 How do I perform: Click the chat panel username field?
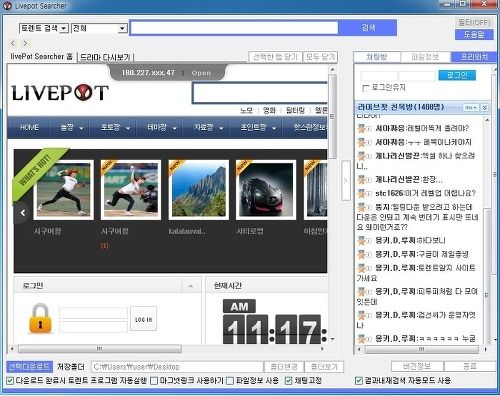click(379, 76)
